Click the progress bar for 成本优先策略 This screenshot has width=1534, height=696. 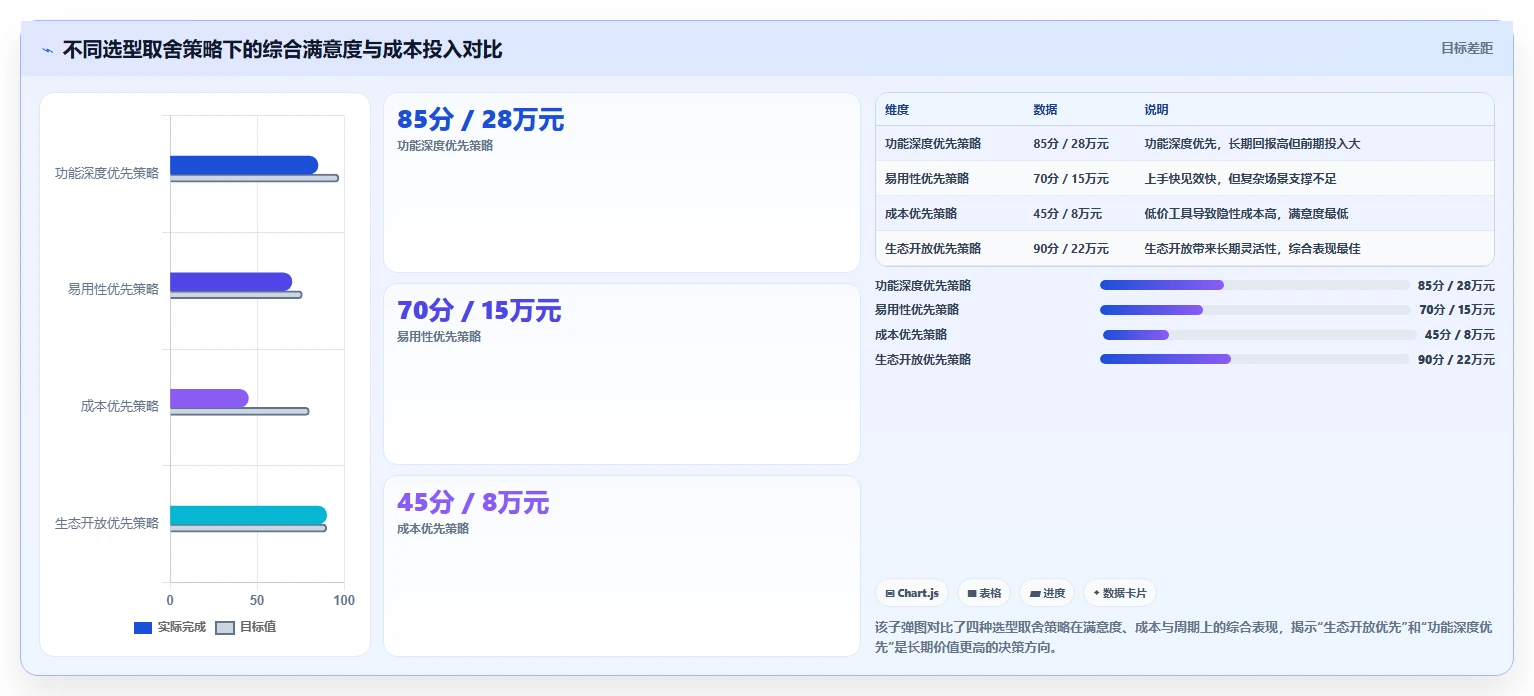(x=1259, y=335)
